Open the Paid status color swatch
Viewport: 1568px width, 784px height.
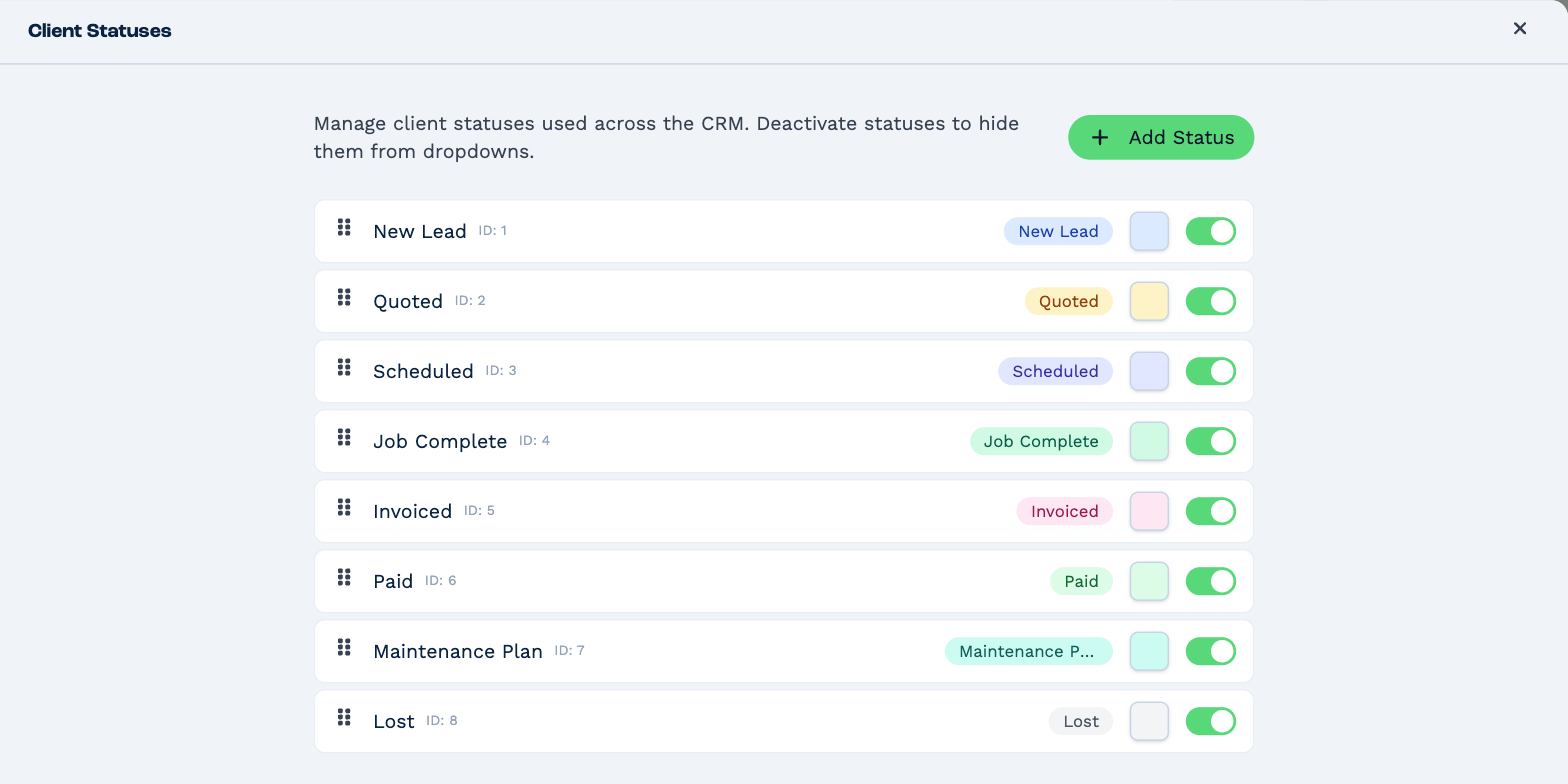click(x=1149, y=581)
